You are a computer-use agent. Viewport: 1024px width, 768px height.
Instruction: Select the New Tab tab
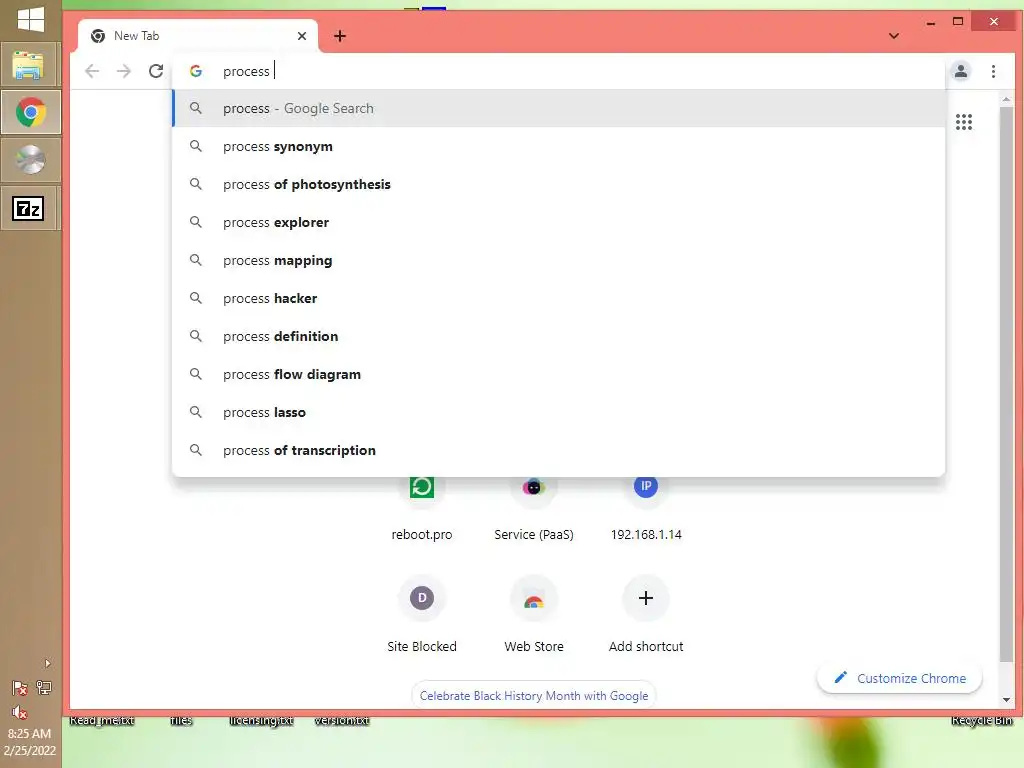(198, 36)
